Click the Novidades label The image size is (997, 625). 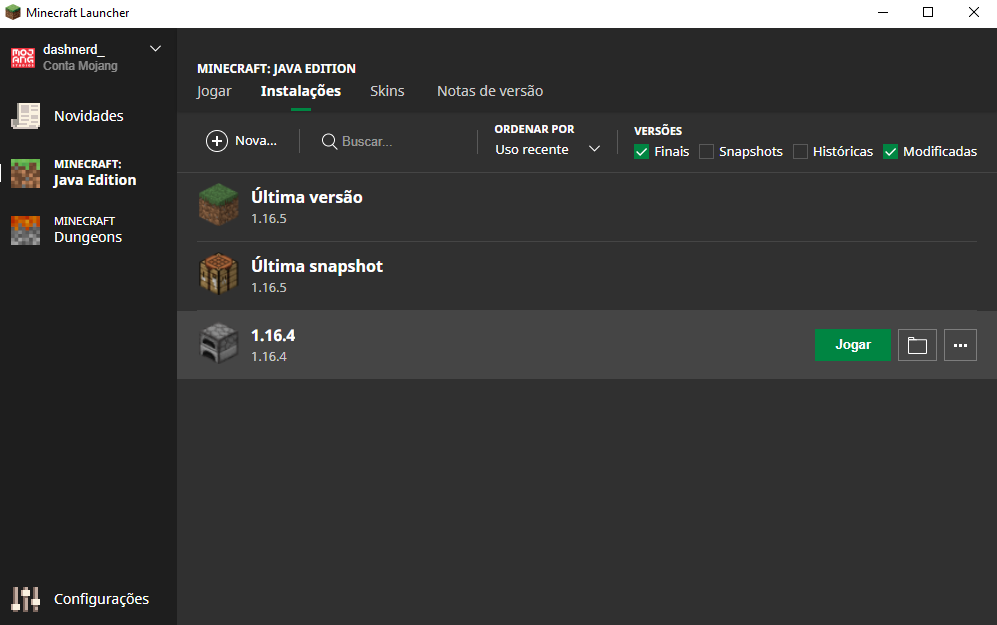[x=89, y=116]
